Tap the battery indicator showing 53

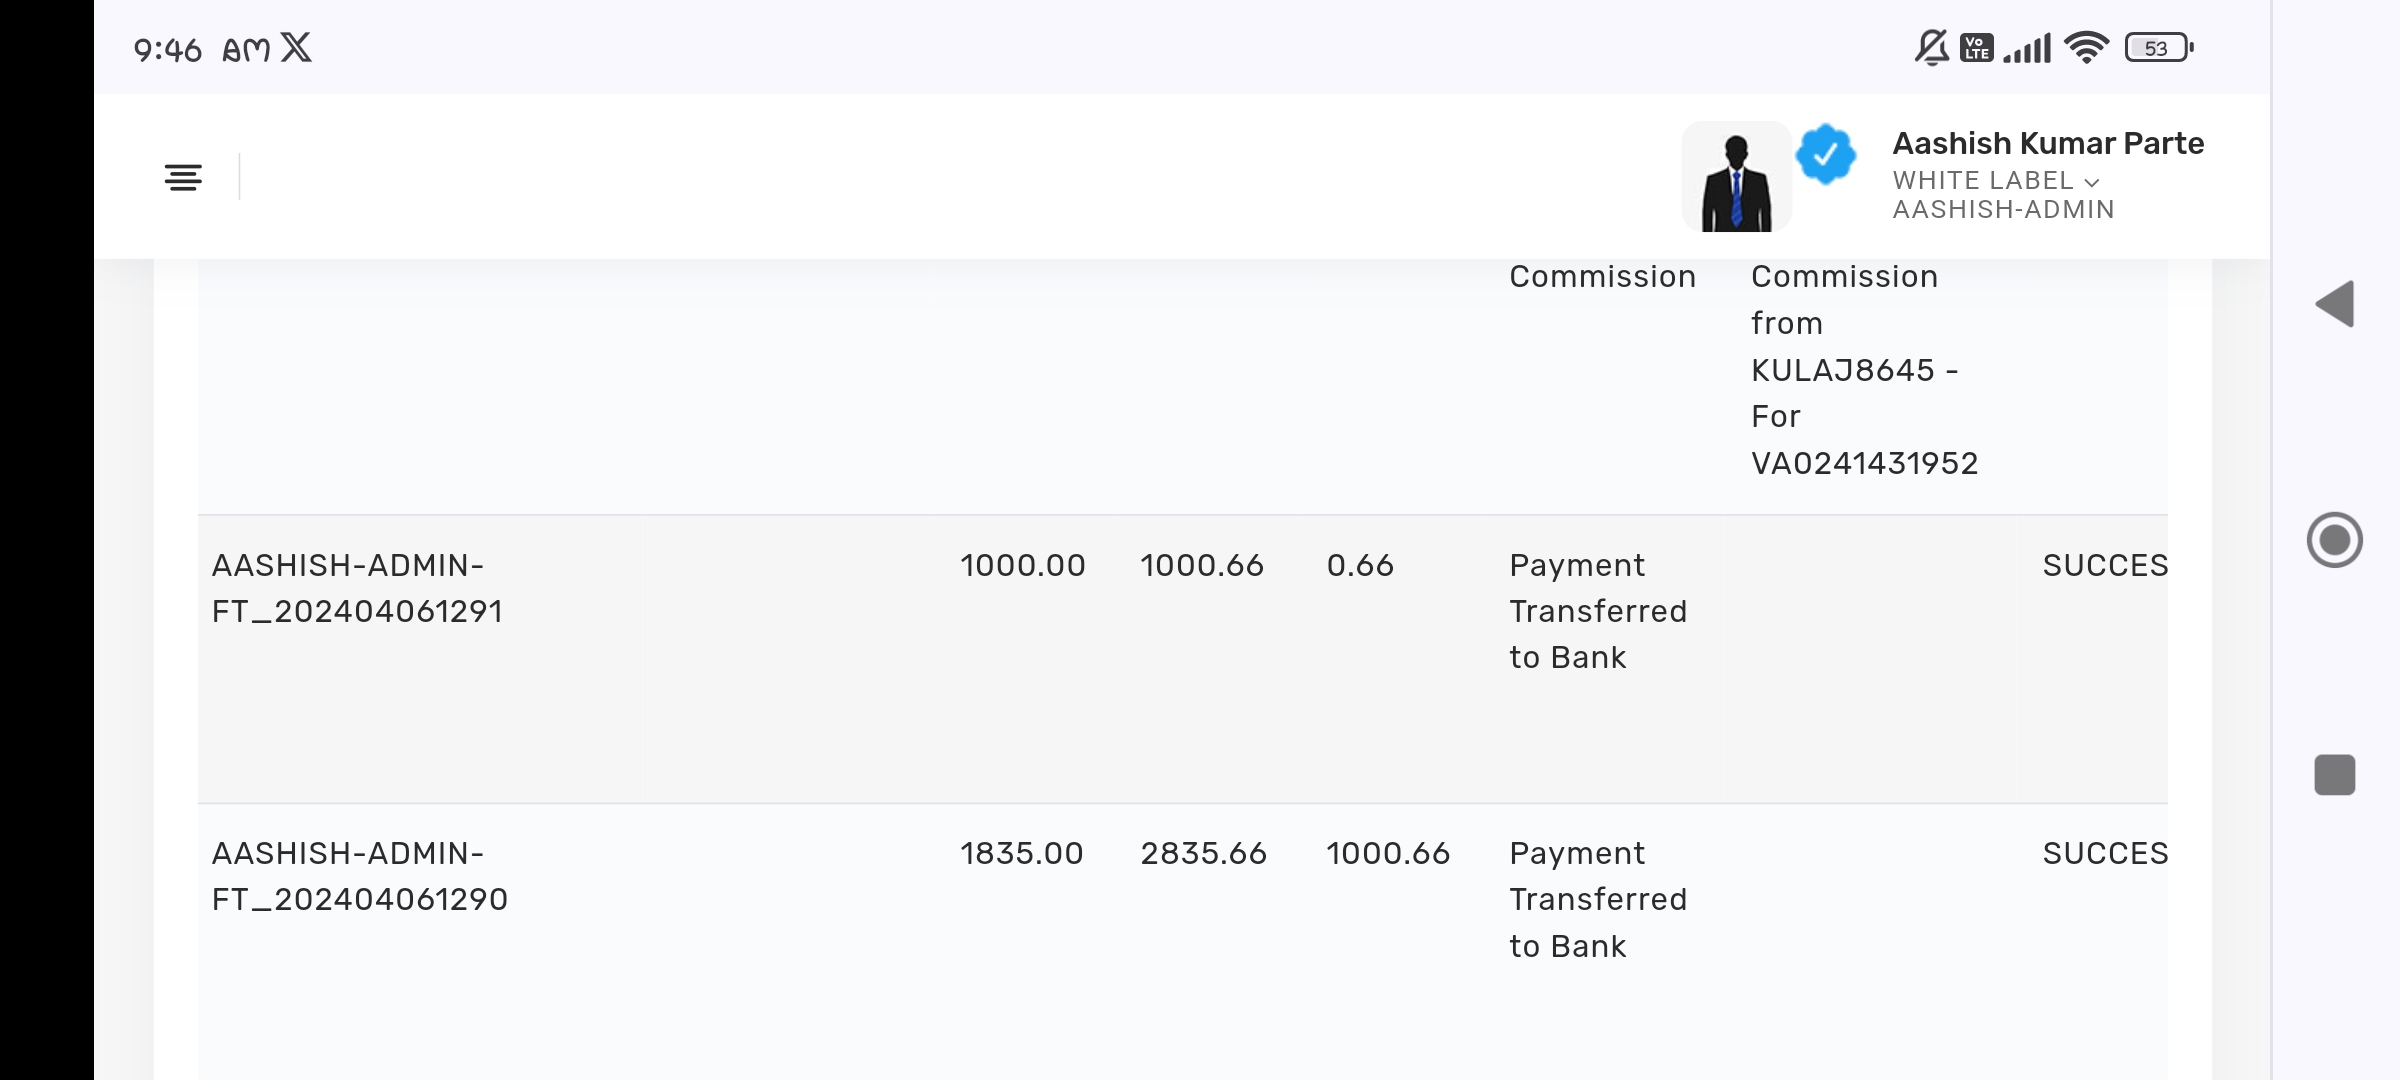[2158, 48]
